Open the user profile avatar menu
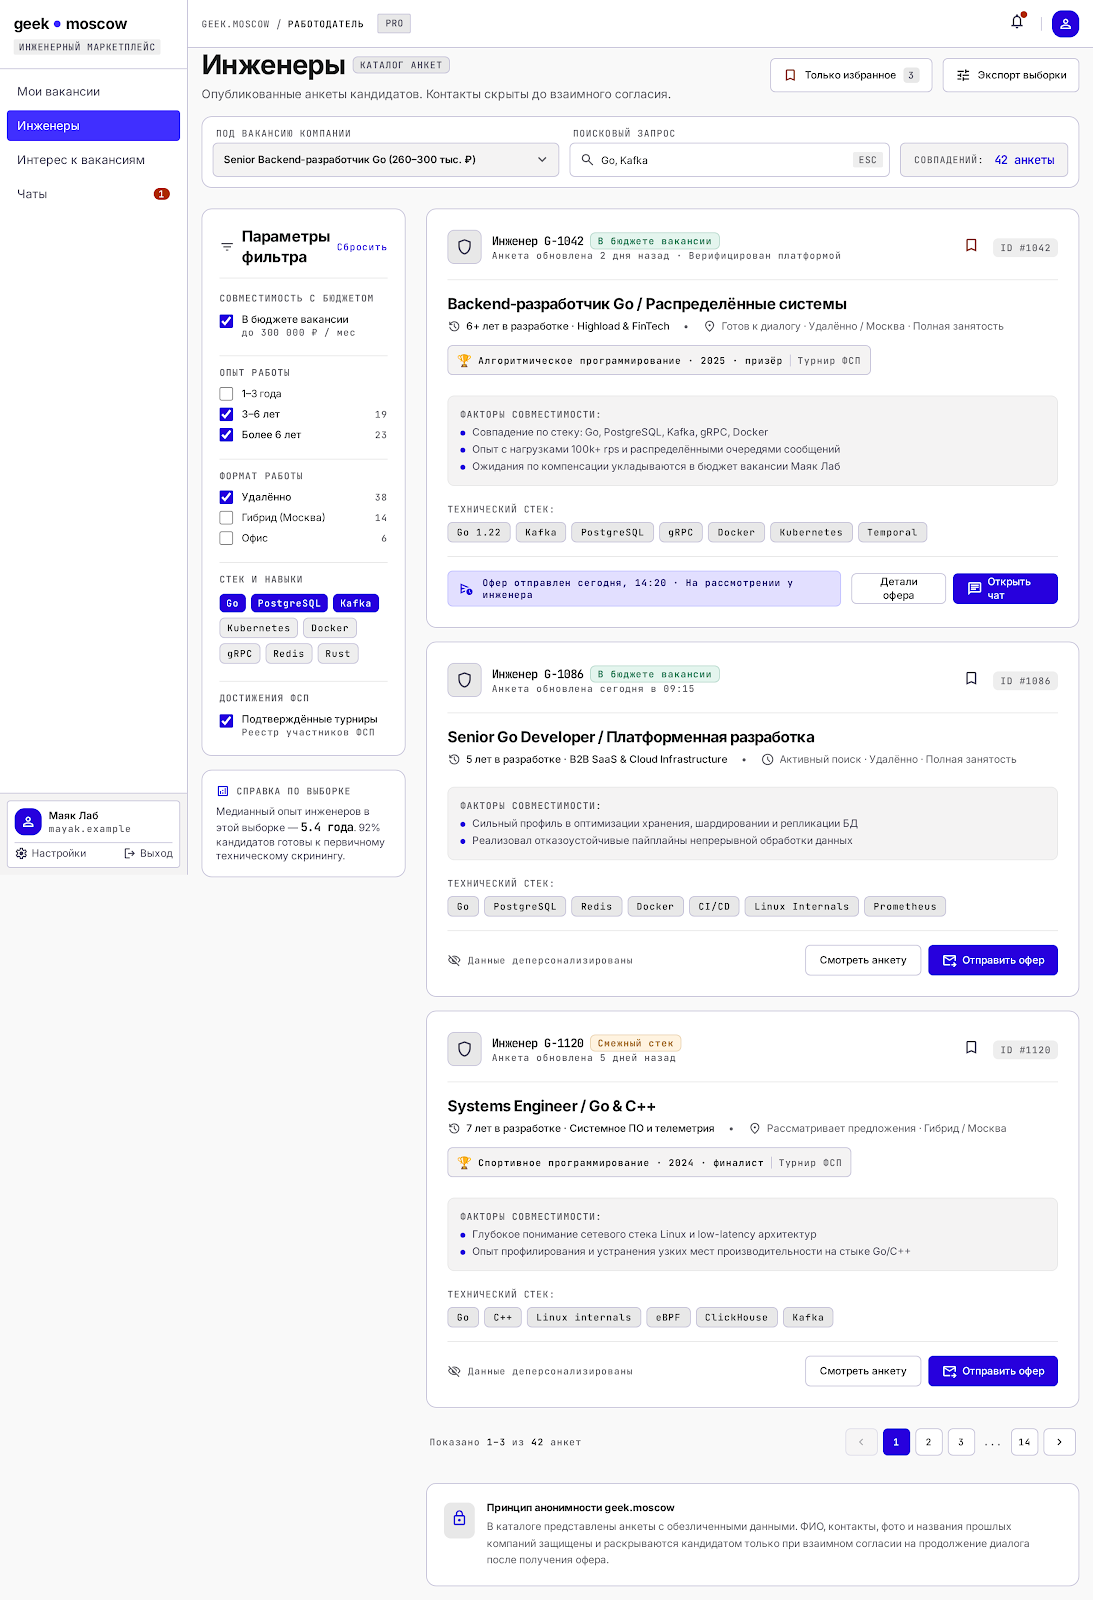This screenshot has height=1600, width=1093. [1065, 23]
